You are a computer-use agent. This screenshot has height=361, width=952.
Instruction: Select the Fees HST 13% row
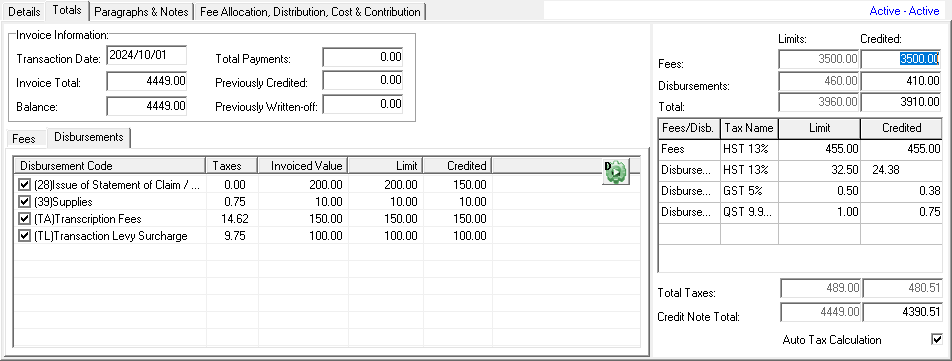click(x=800, y=149)
